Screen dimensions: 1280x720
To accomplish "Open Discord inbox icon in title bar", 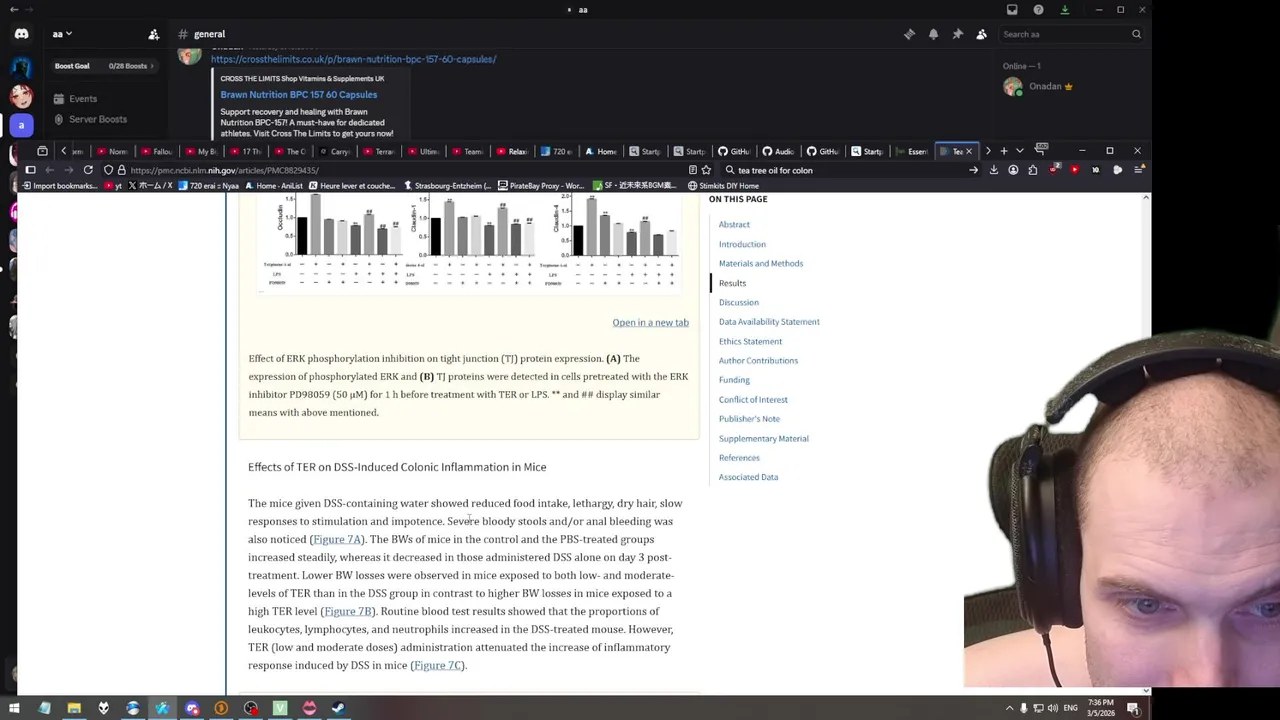I will pos(1012,10).
